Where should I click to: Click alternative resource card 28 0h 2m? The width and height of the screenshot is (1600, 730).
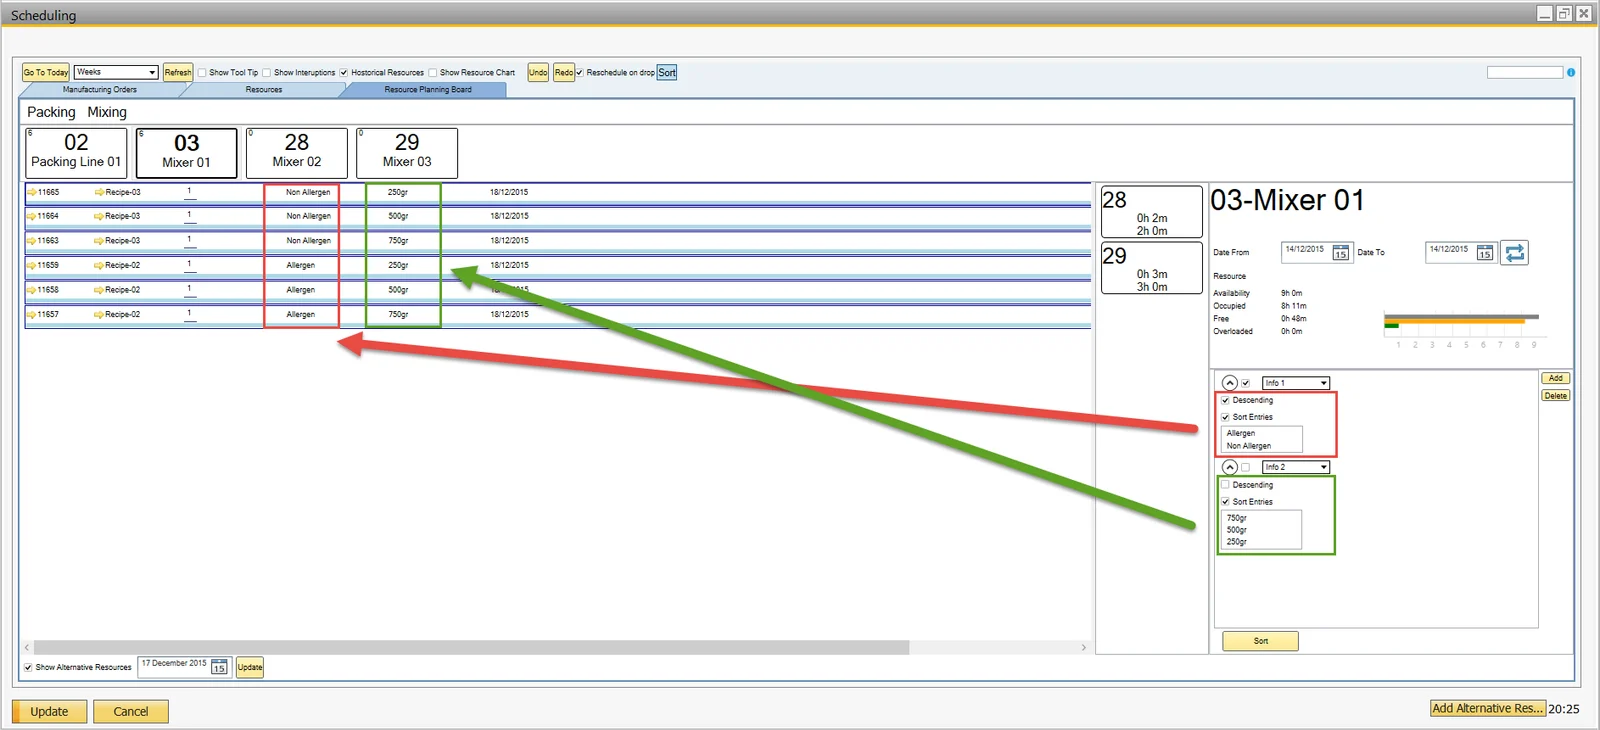1151,211
